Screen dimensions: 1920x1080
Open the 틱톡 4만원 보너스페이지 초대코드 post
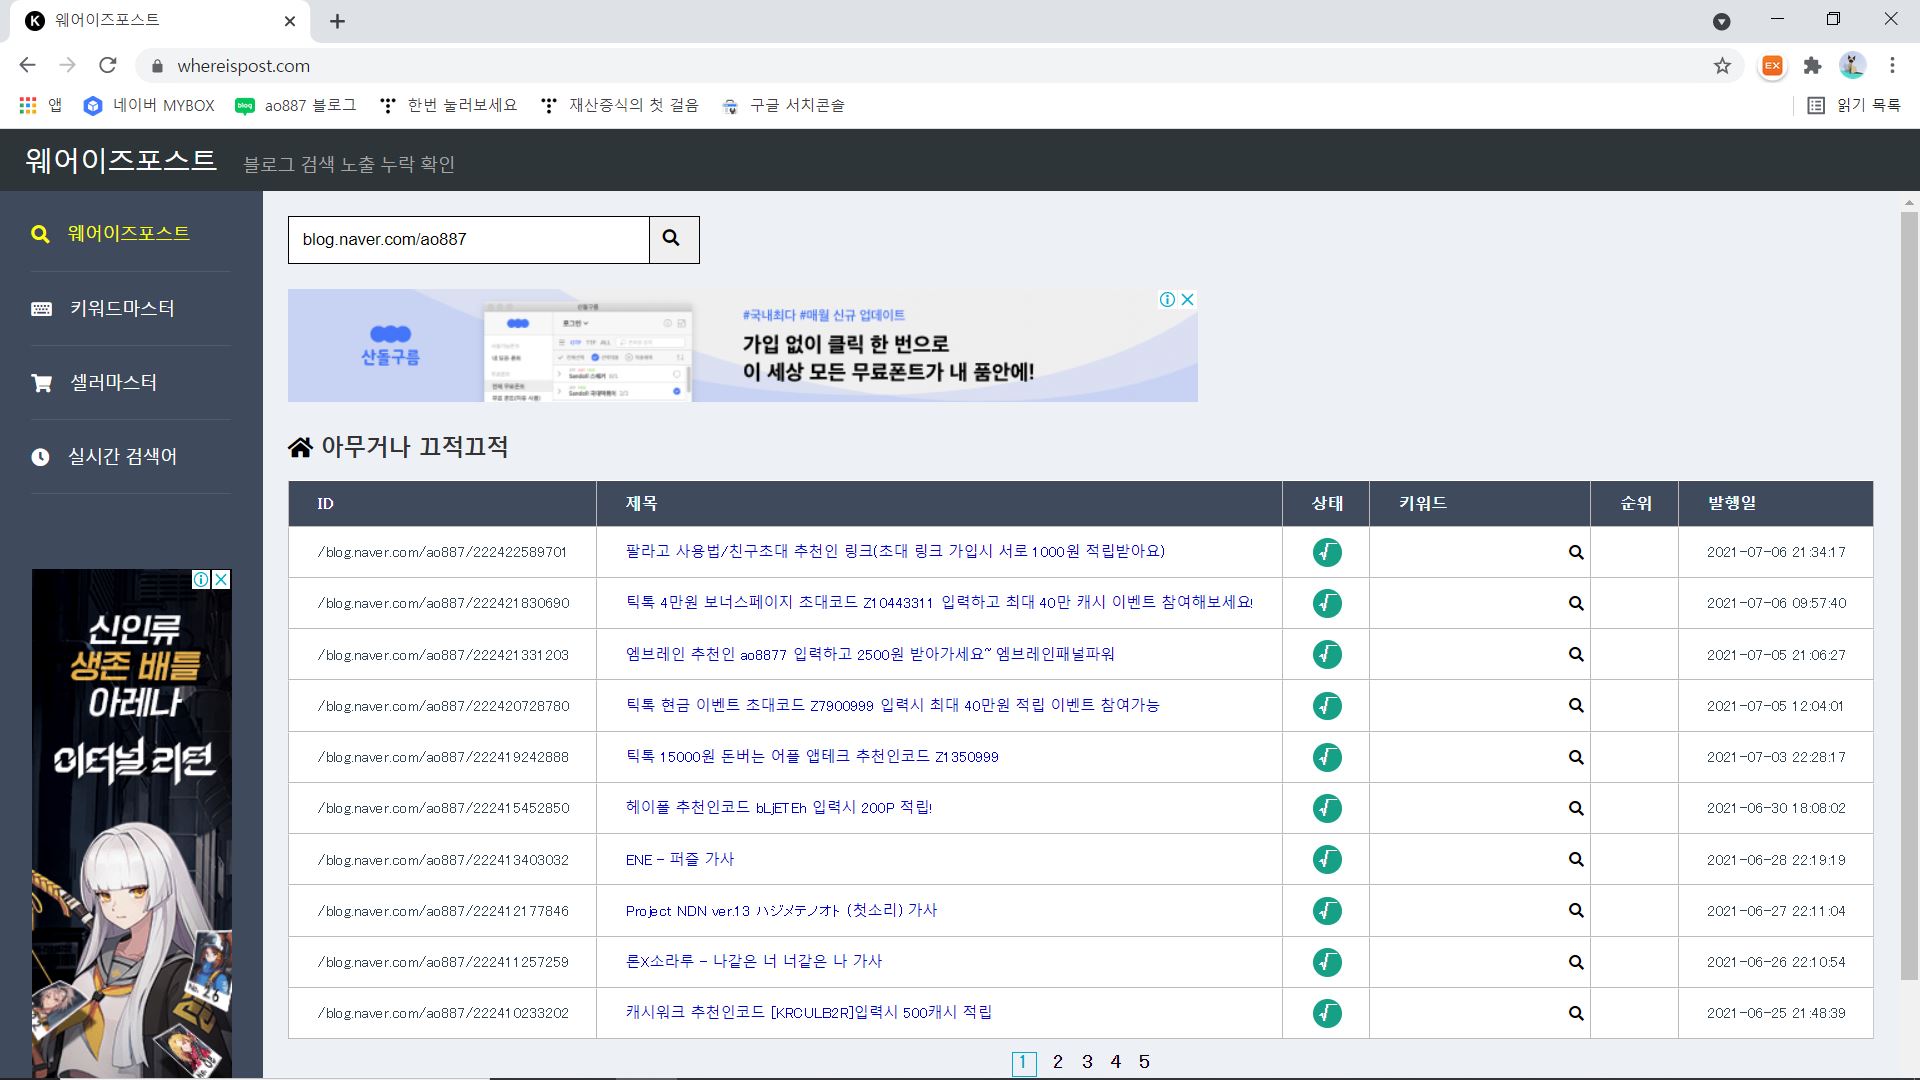939,602
